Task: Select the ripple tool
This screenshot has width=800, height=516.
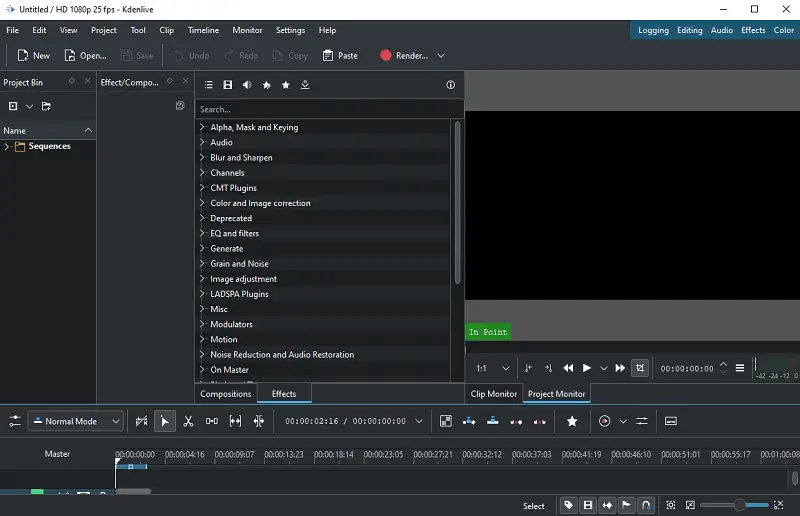Action: pyautogui.click(x=259, y=421)
